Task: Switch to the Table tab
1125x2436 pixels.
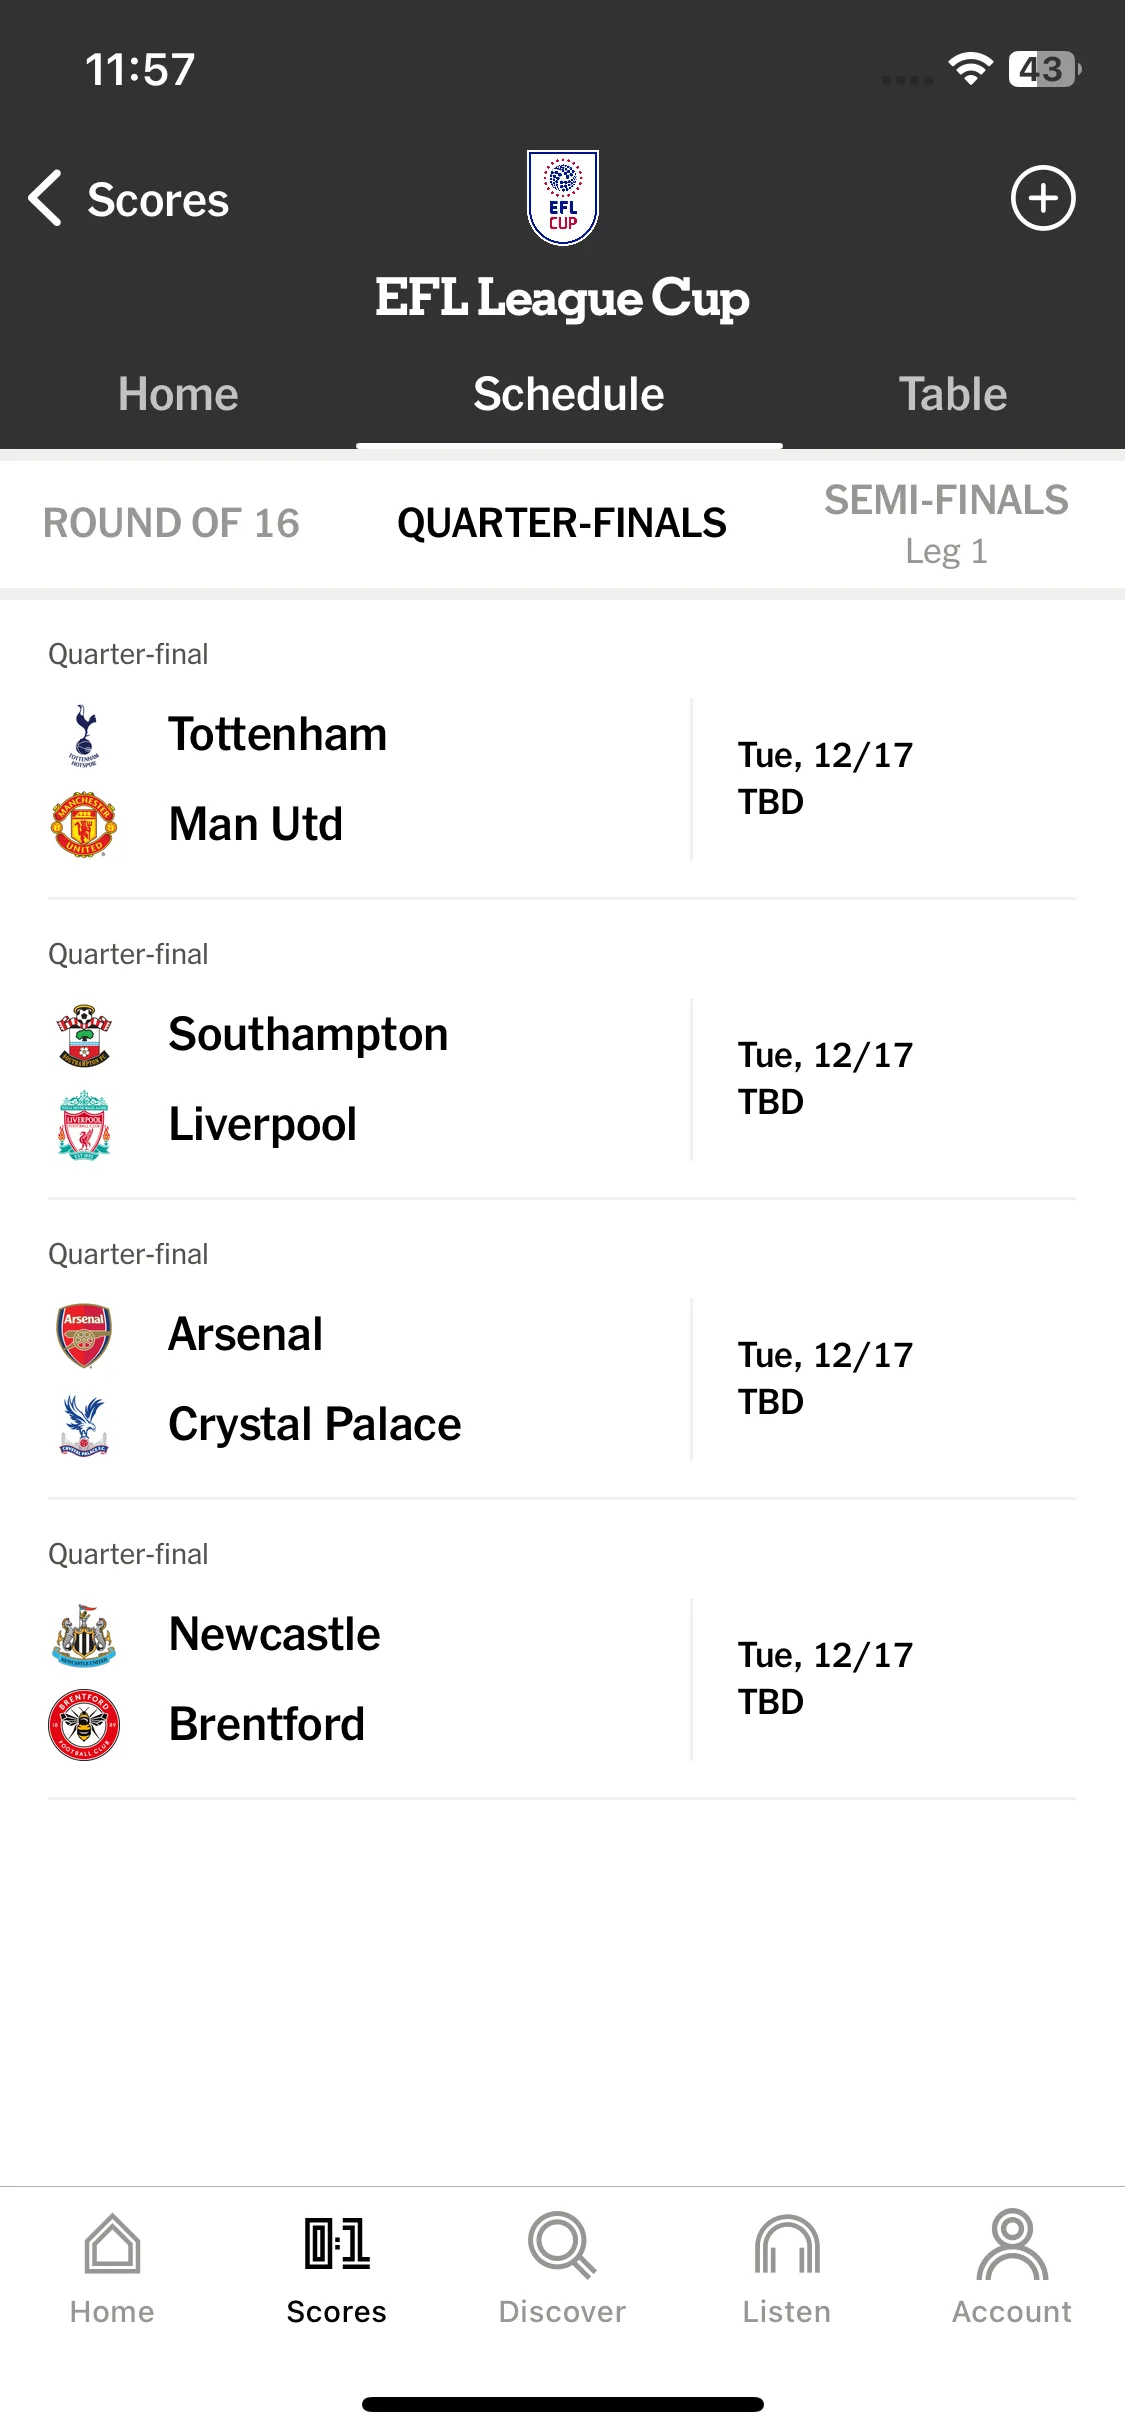Action: [x=953, y=394]
